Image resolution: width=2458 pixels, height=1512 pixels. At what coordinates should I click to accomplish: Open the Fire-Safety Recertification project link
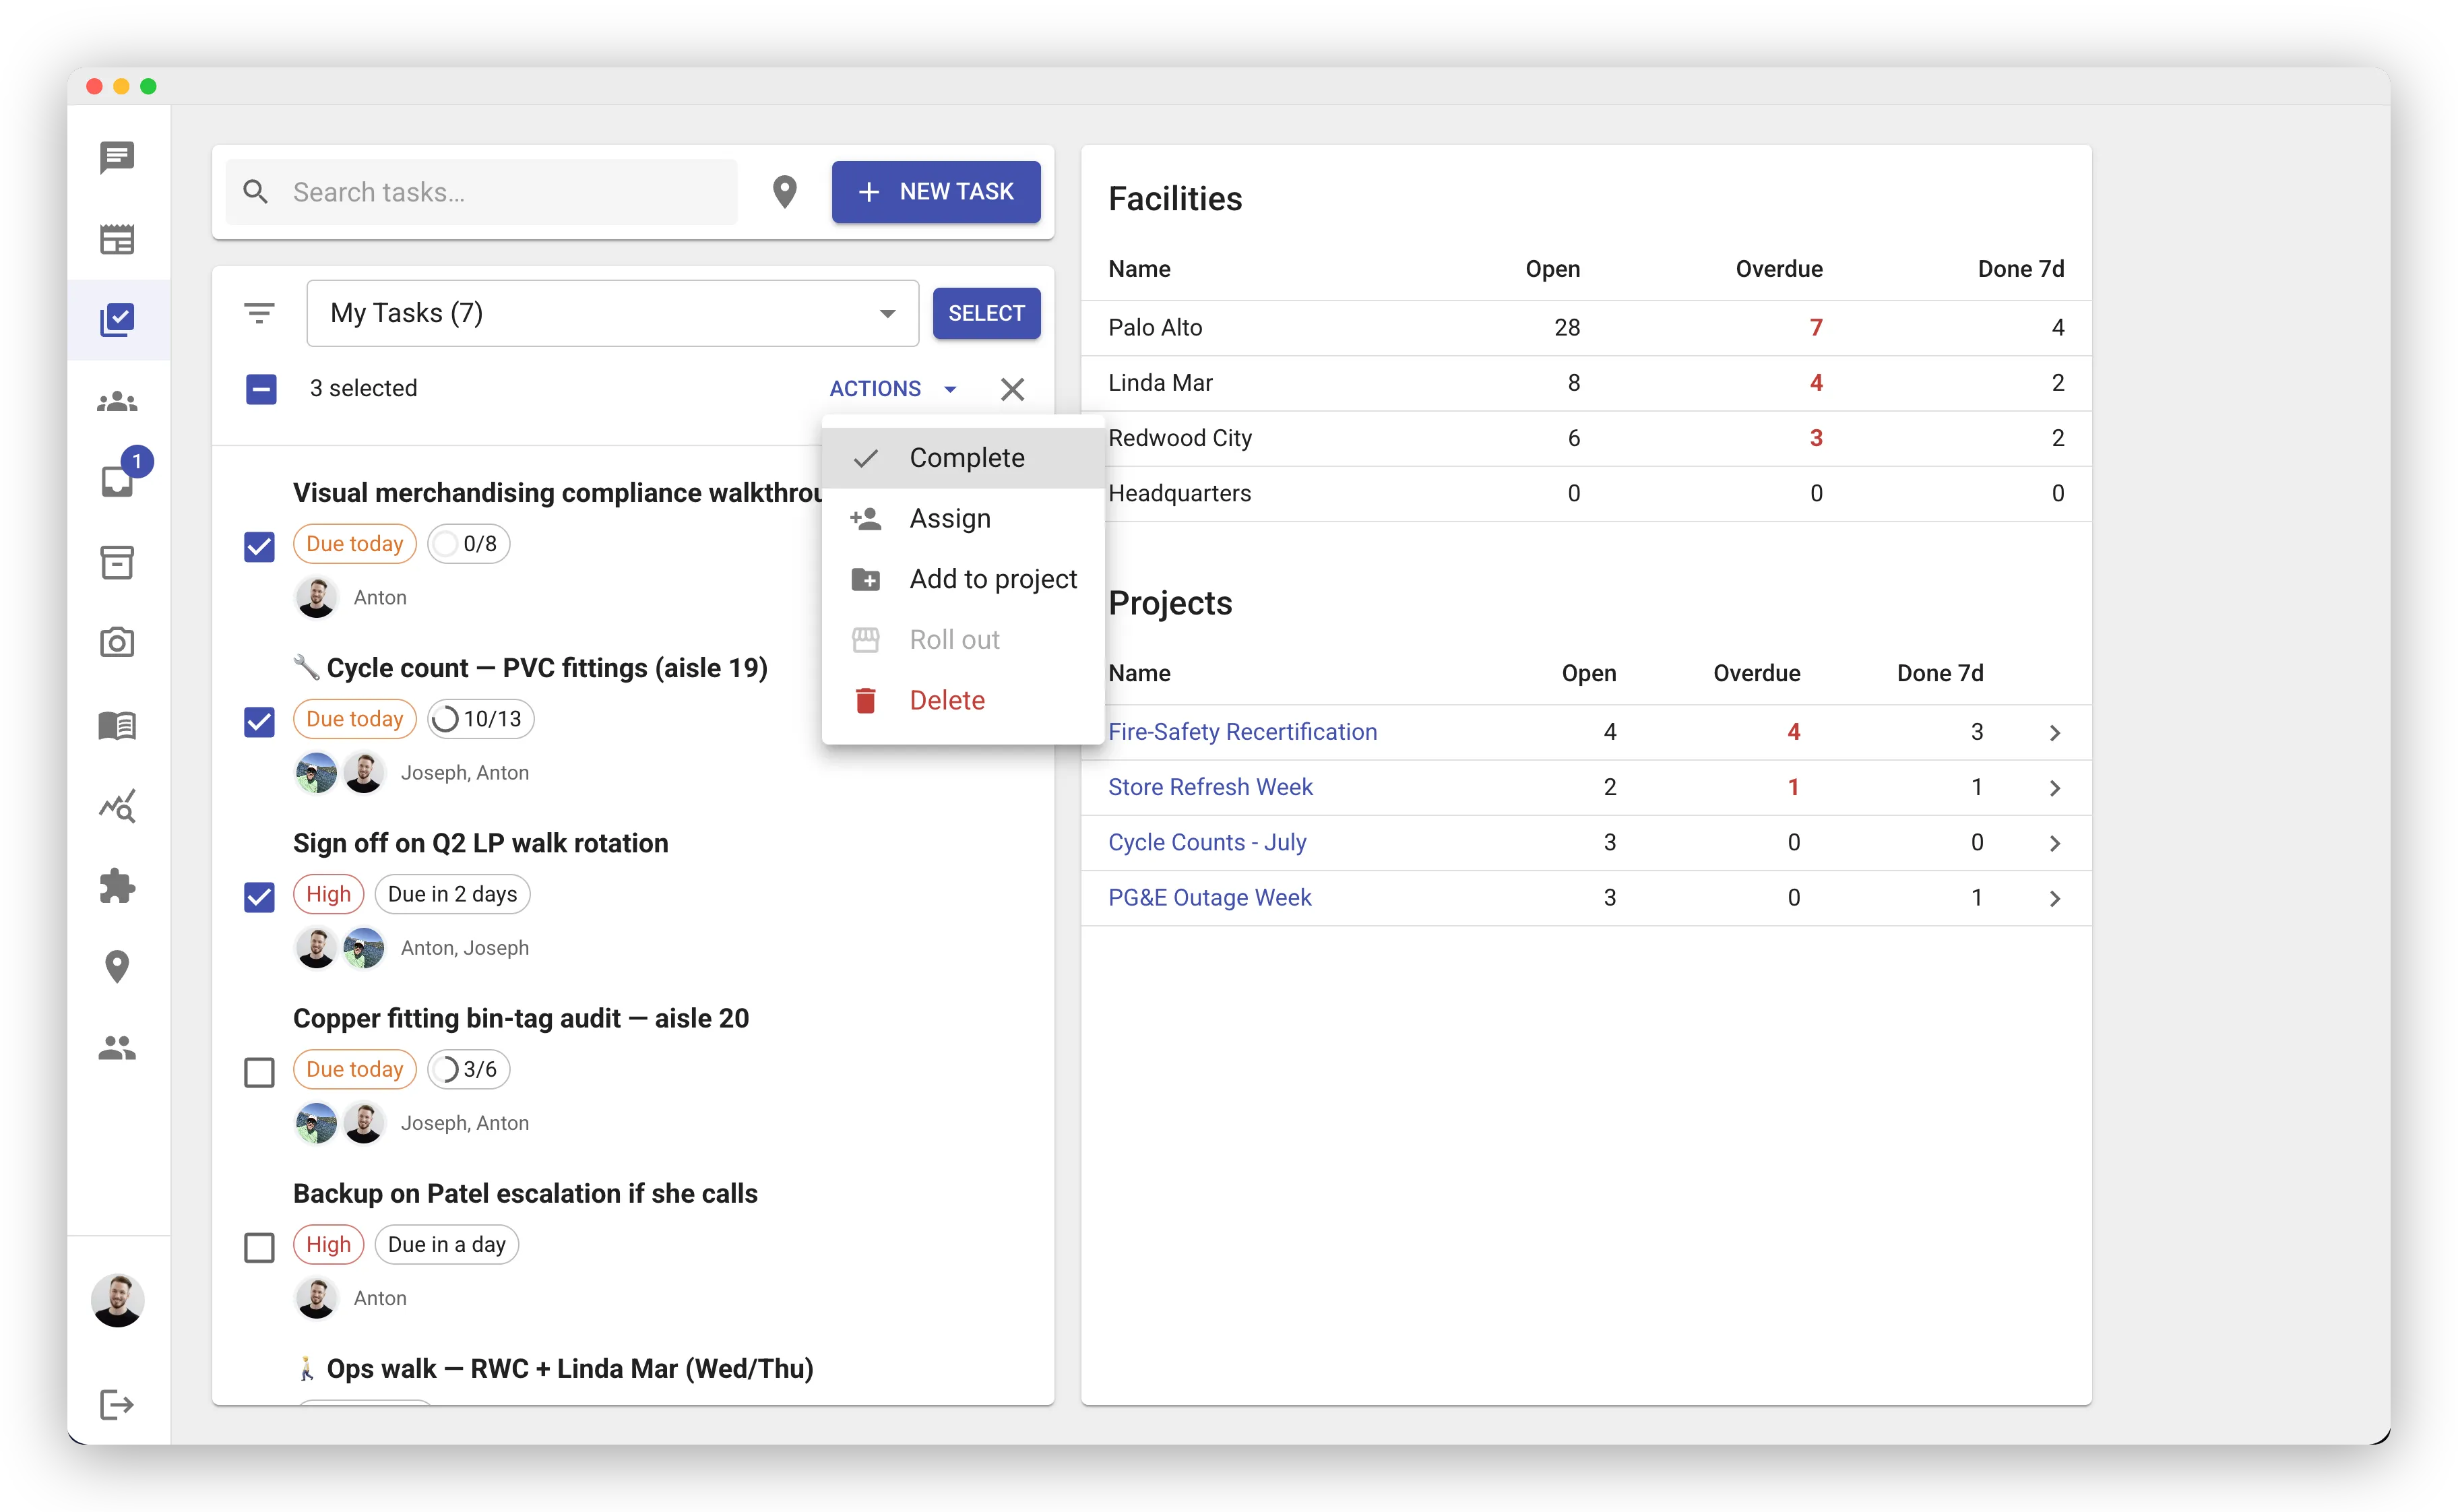click(1242, 732)
